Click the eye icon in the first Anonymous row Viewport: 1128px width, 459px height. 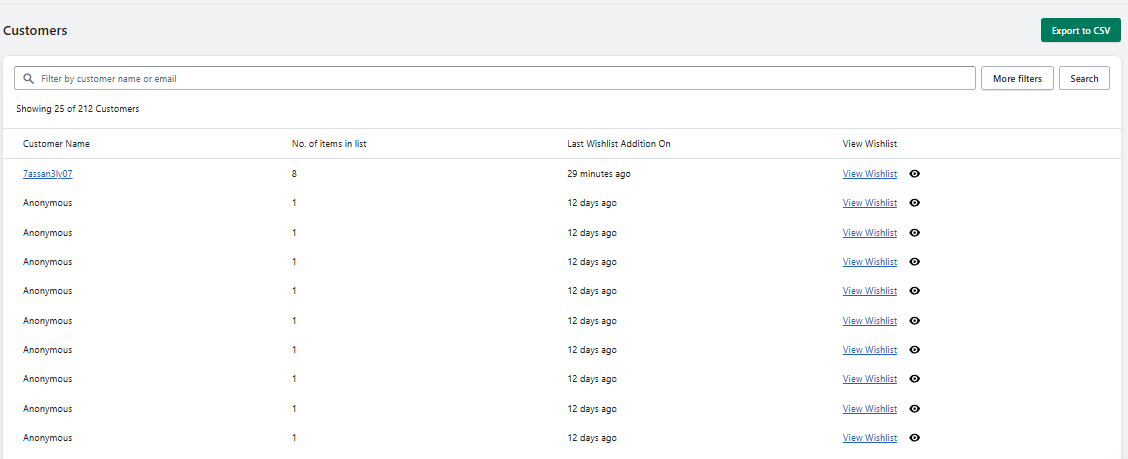(914, 203)
